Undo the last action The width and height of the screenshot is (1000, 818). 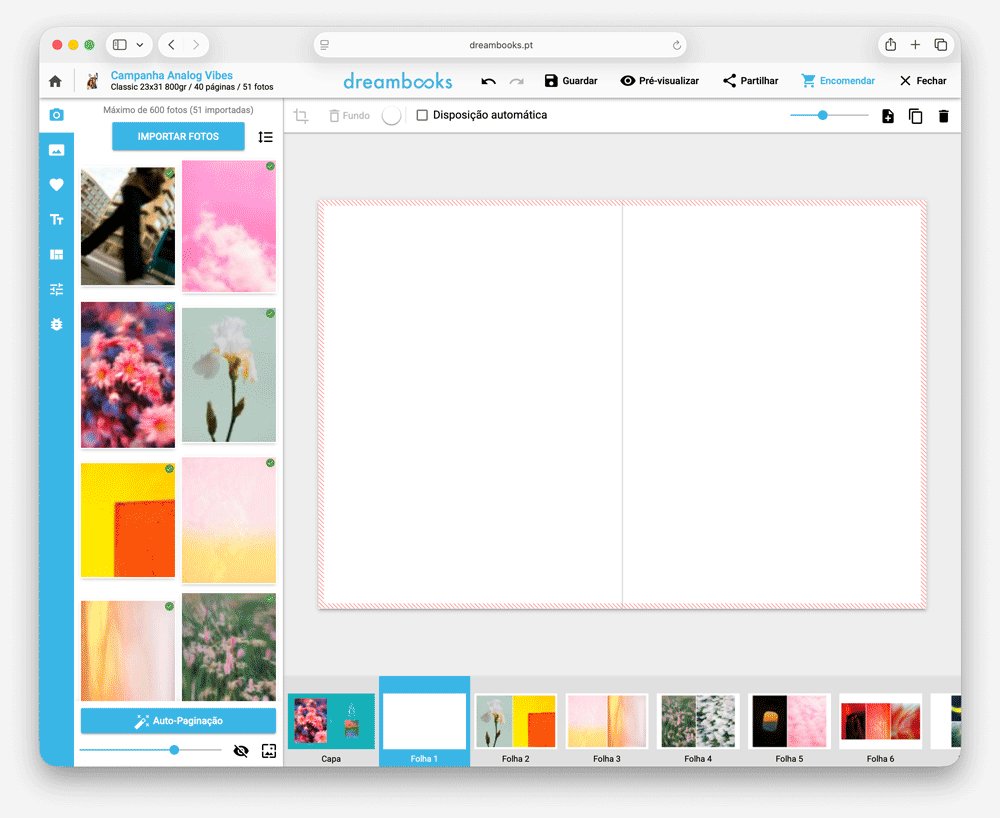[x=489, y=81]
